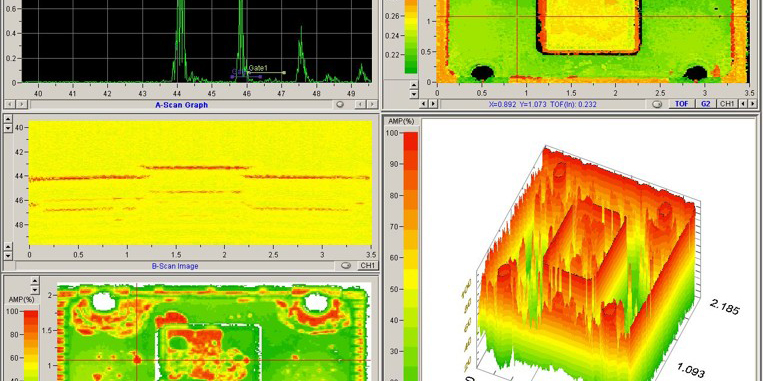Screen dimensions: 763x381
Task: Click the round indicator button beside B-Scan Image
Action: coord(346,266)
